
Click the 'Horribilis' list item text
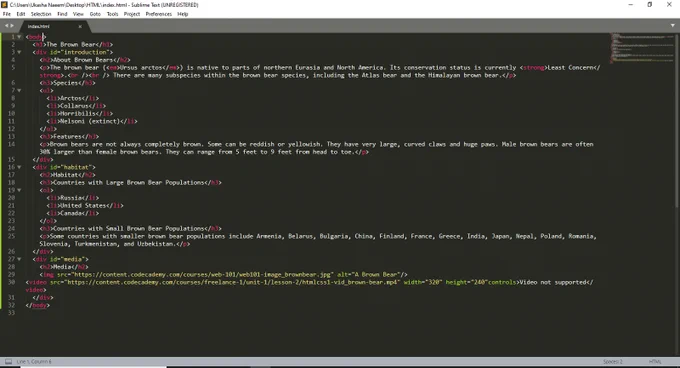pos(78,114)
